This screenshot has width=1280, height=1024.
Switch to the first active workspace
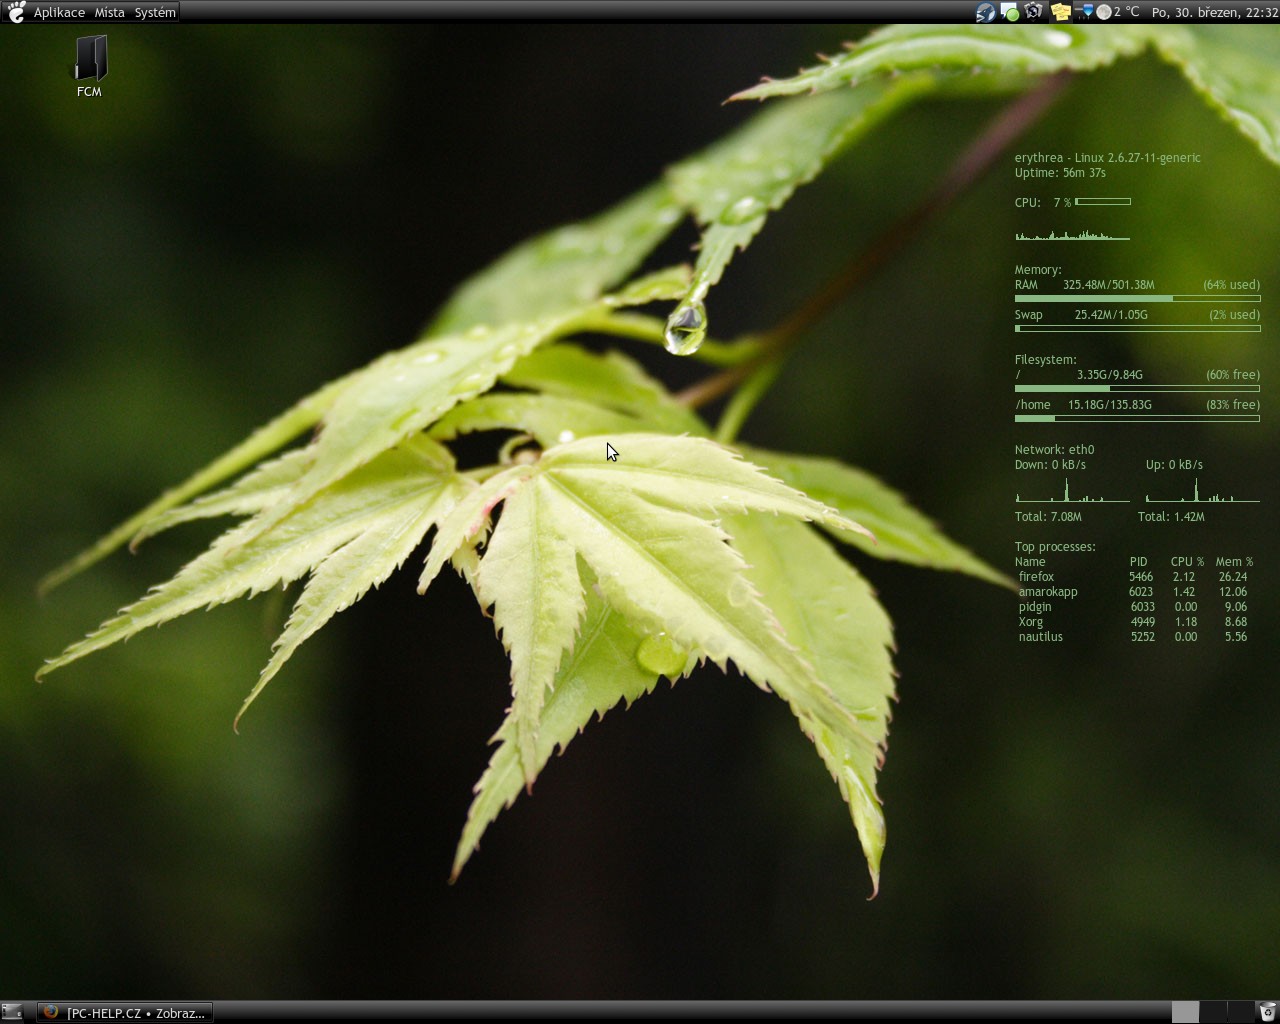point(1185,1012)
